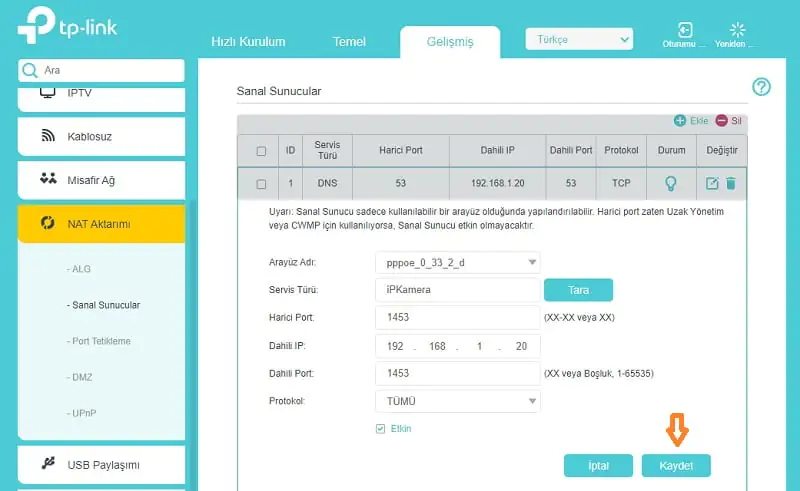
Task: Click the Harici Port input field
Action: click(x=458, y=318)
